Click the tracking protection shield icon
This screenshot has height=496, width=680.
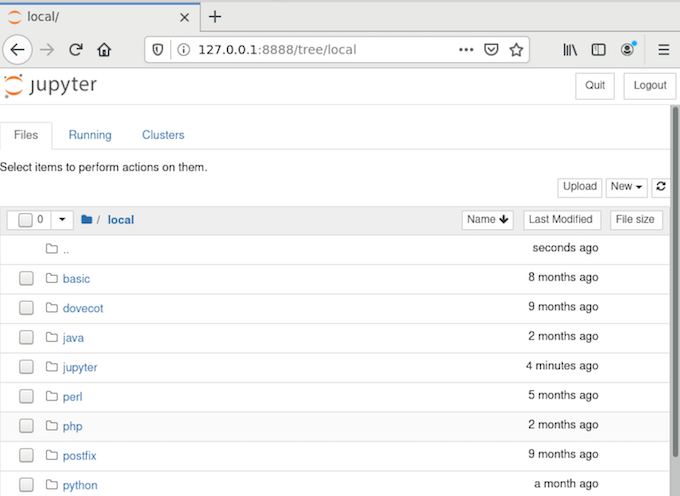158,50
